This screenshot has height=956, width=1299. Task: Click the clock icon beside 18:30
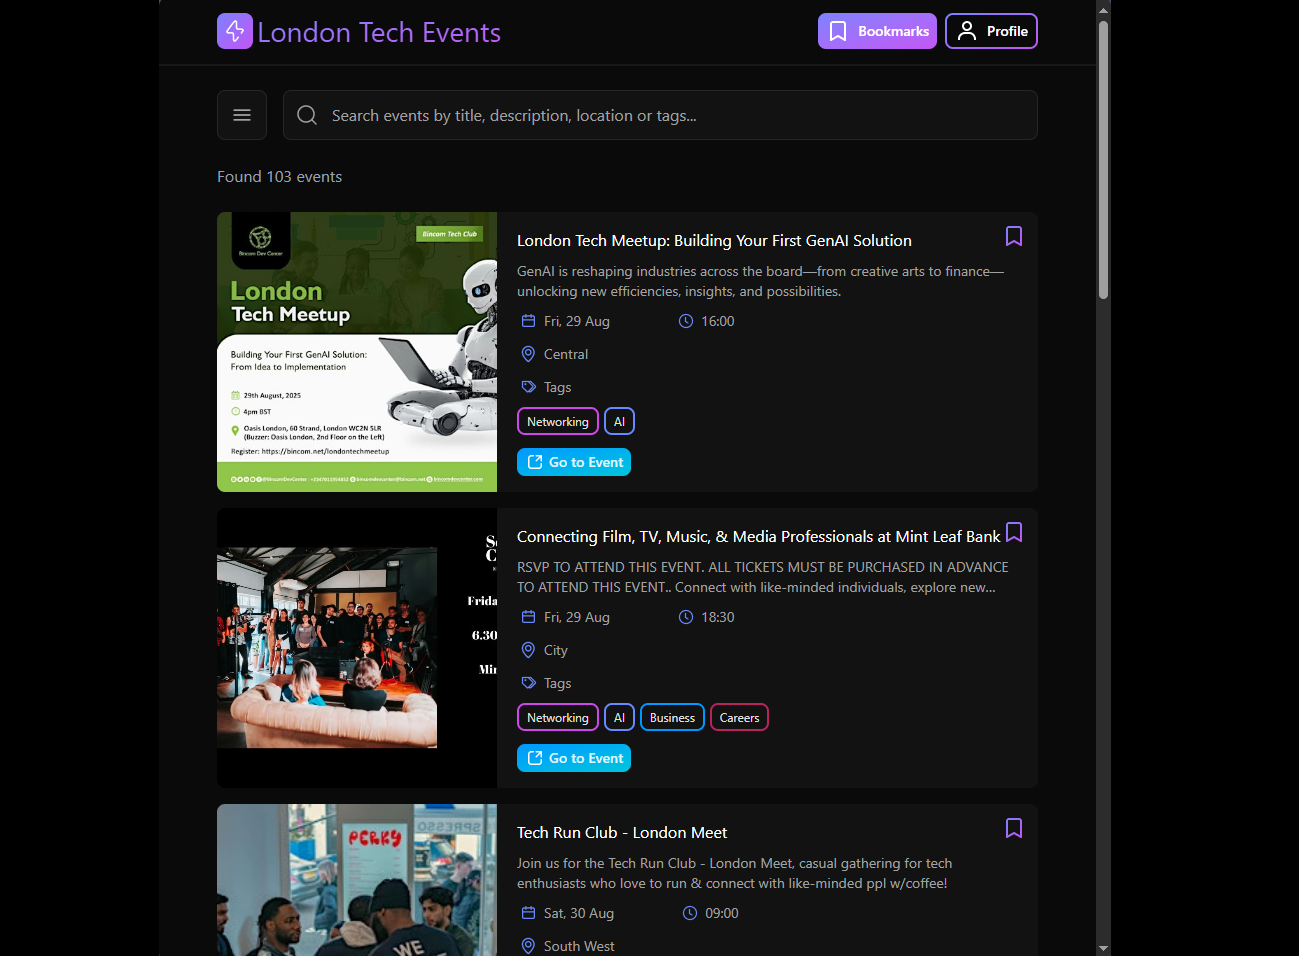(x=686, y=617)
